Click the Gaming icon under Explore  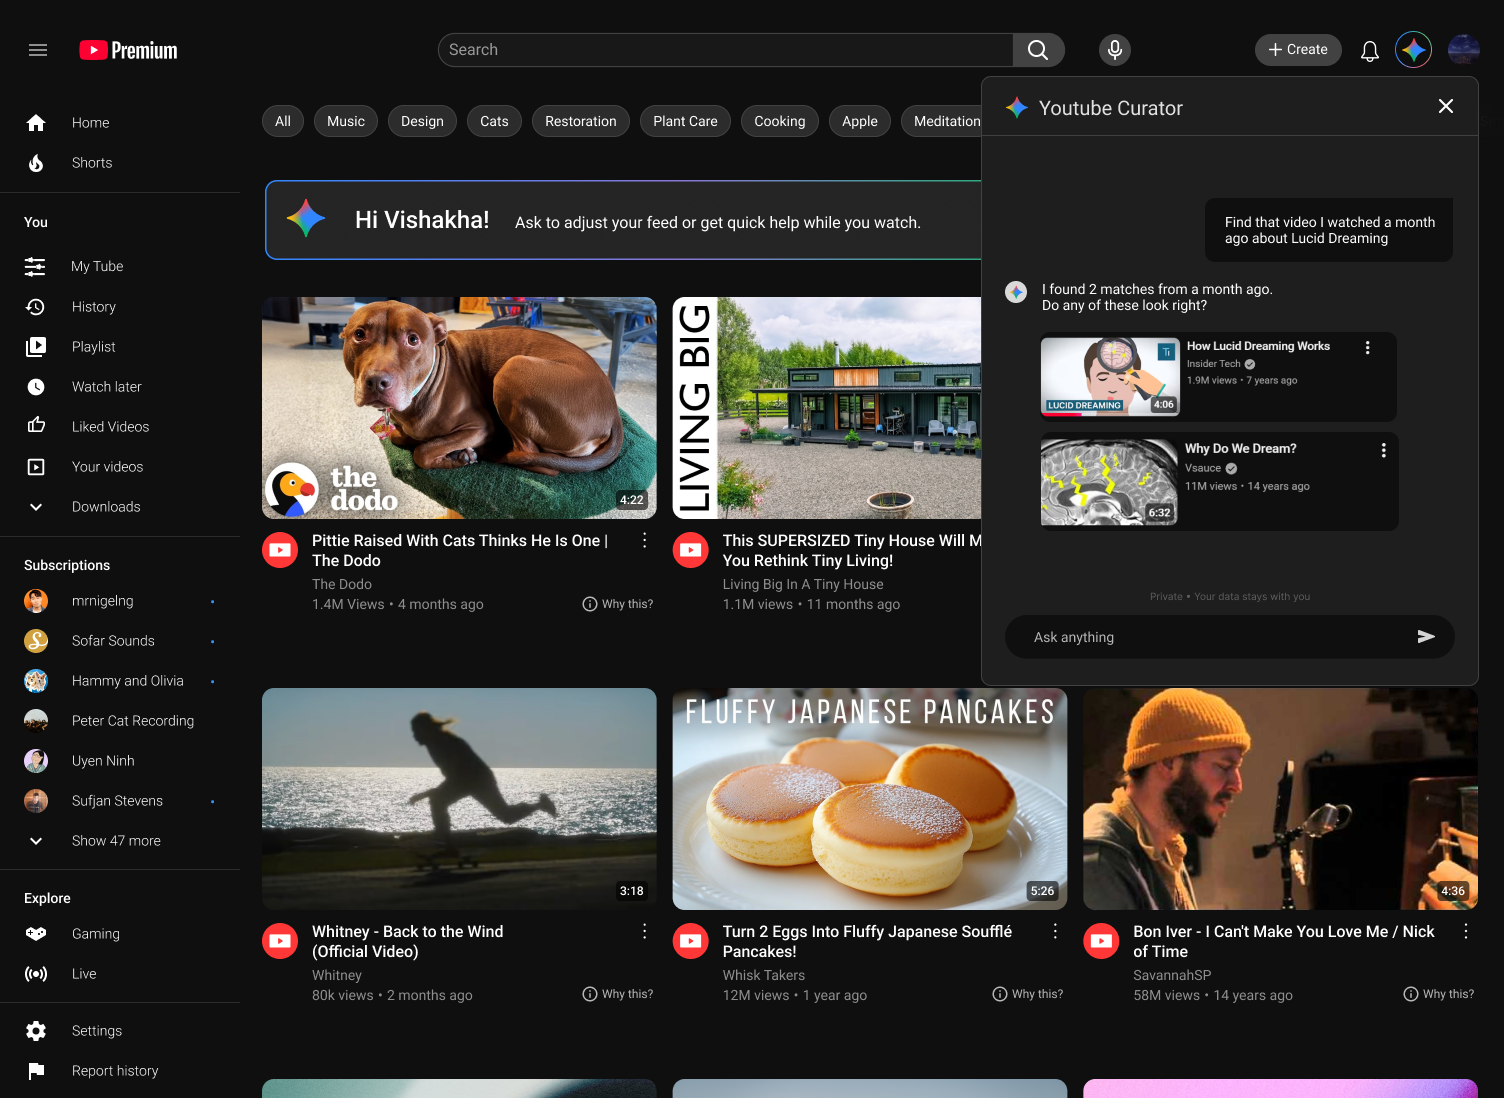coord(36,933)
